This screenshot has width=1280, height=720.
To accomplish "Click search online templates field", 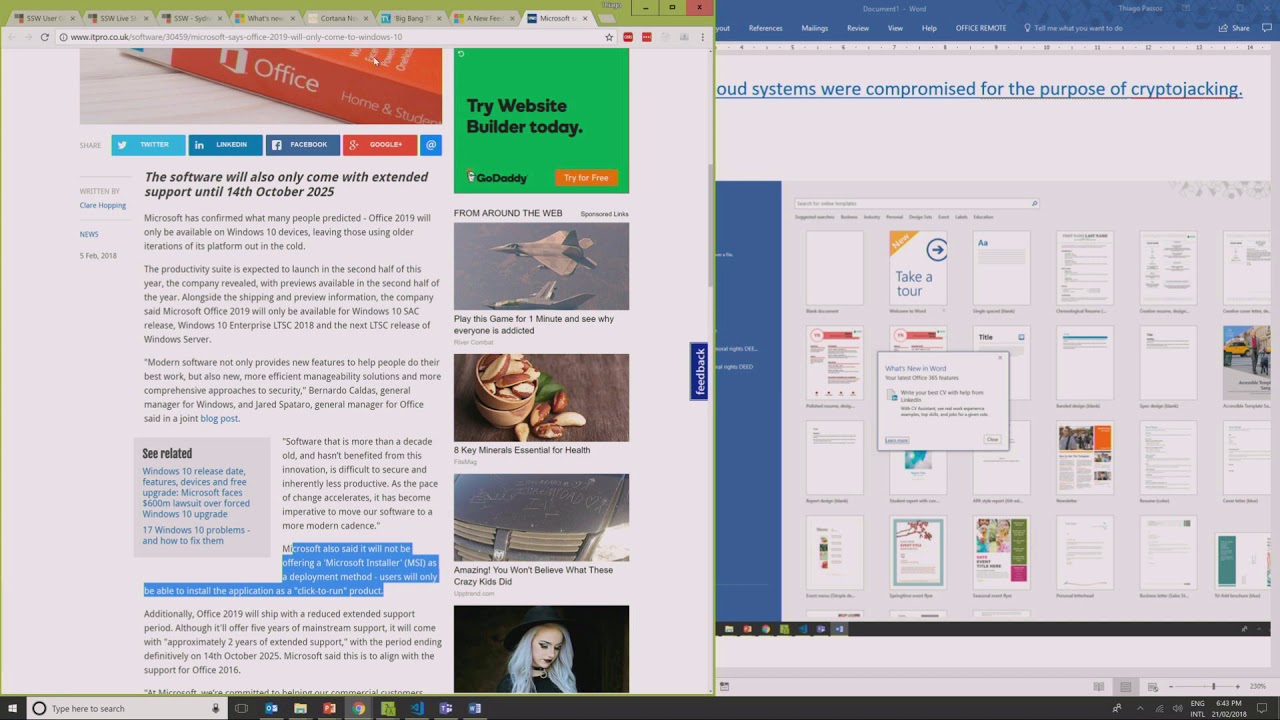I will click(x=916, y=204).
